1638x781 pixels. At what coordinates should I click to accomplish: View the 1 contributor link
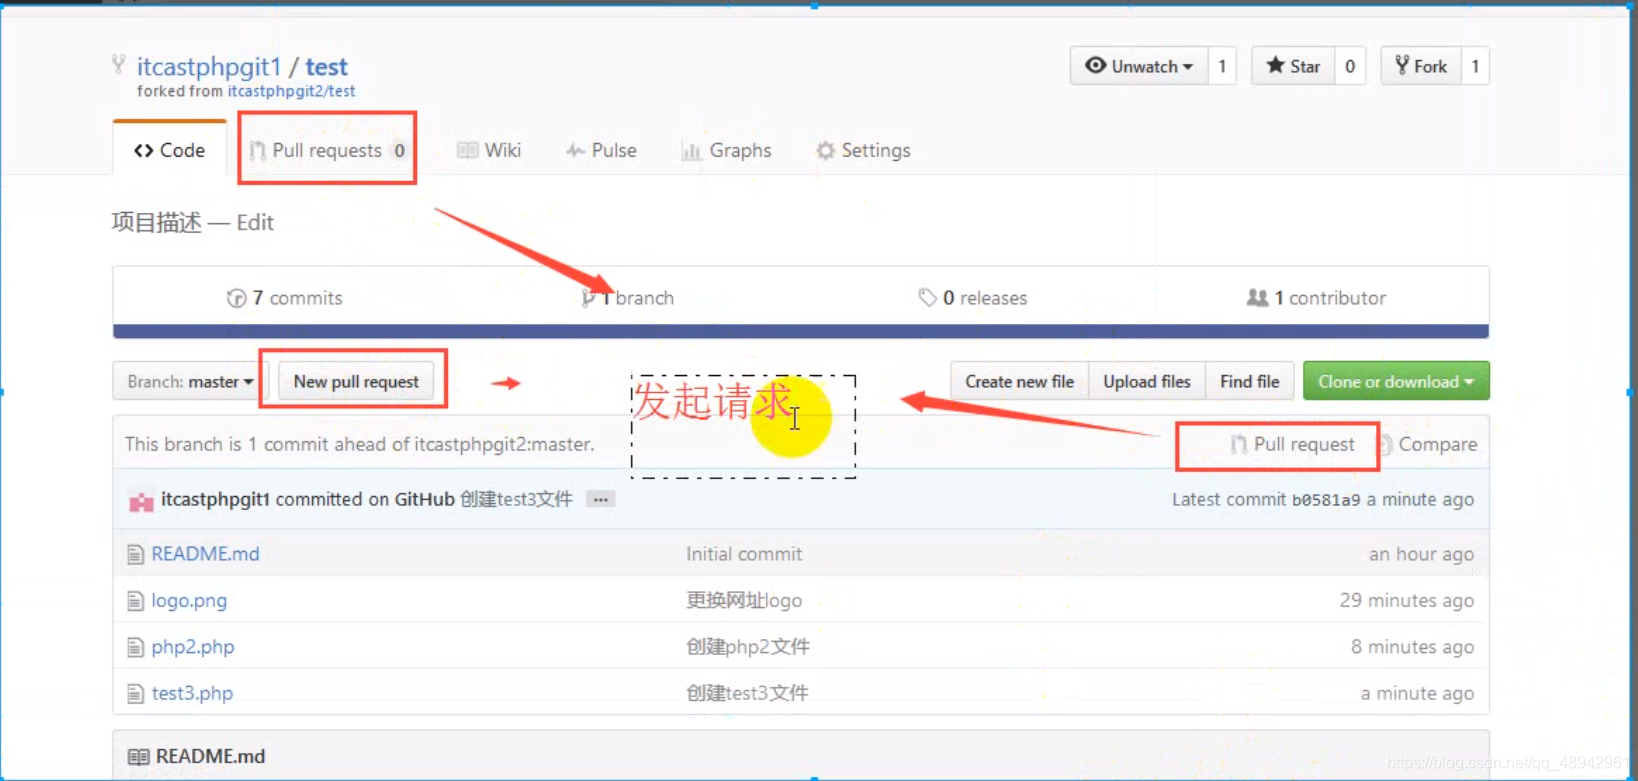1316,298
